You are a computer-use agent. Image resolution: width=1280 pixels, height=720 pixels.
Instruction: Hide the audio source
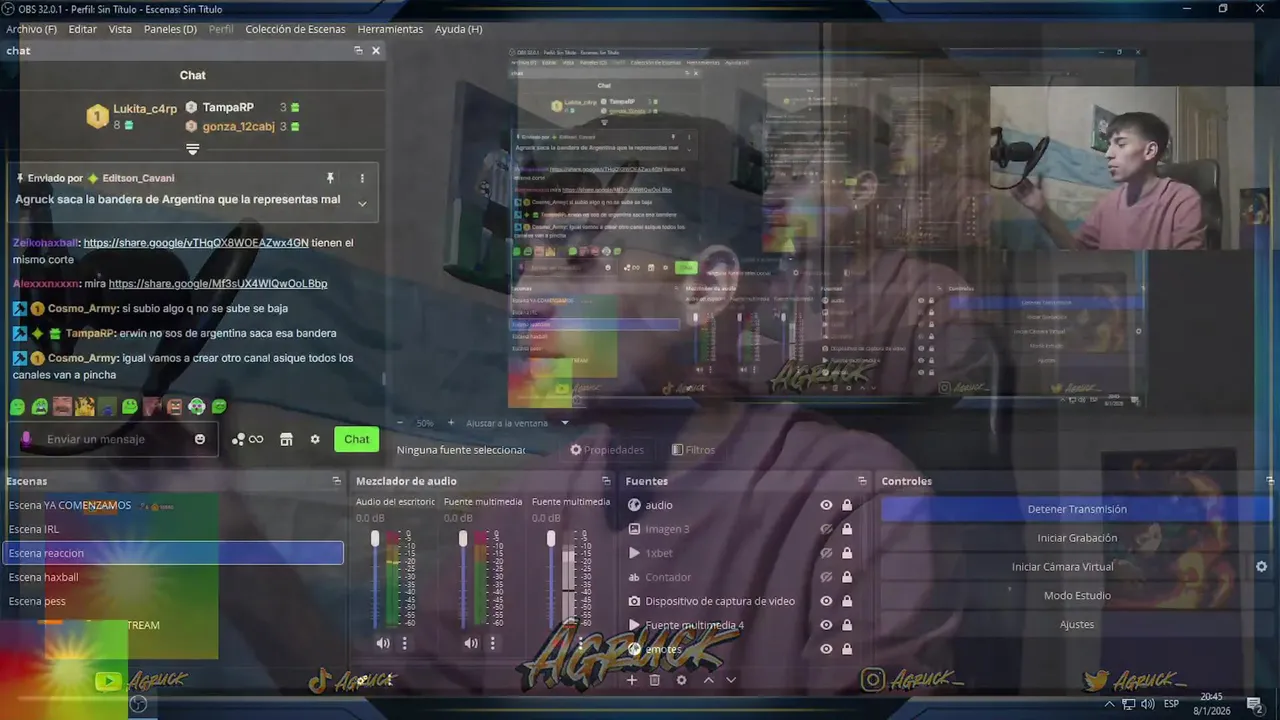[826, 505]
